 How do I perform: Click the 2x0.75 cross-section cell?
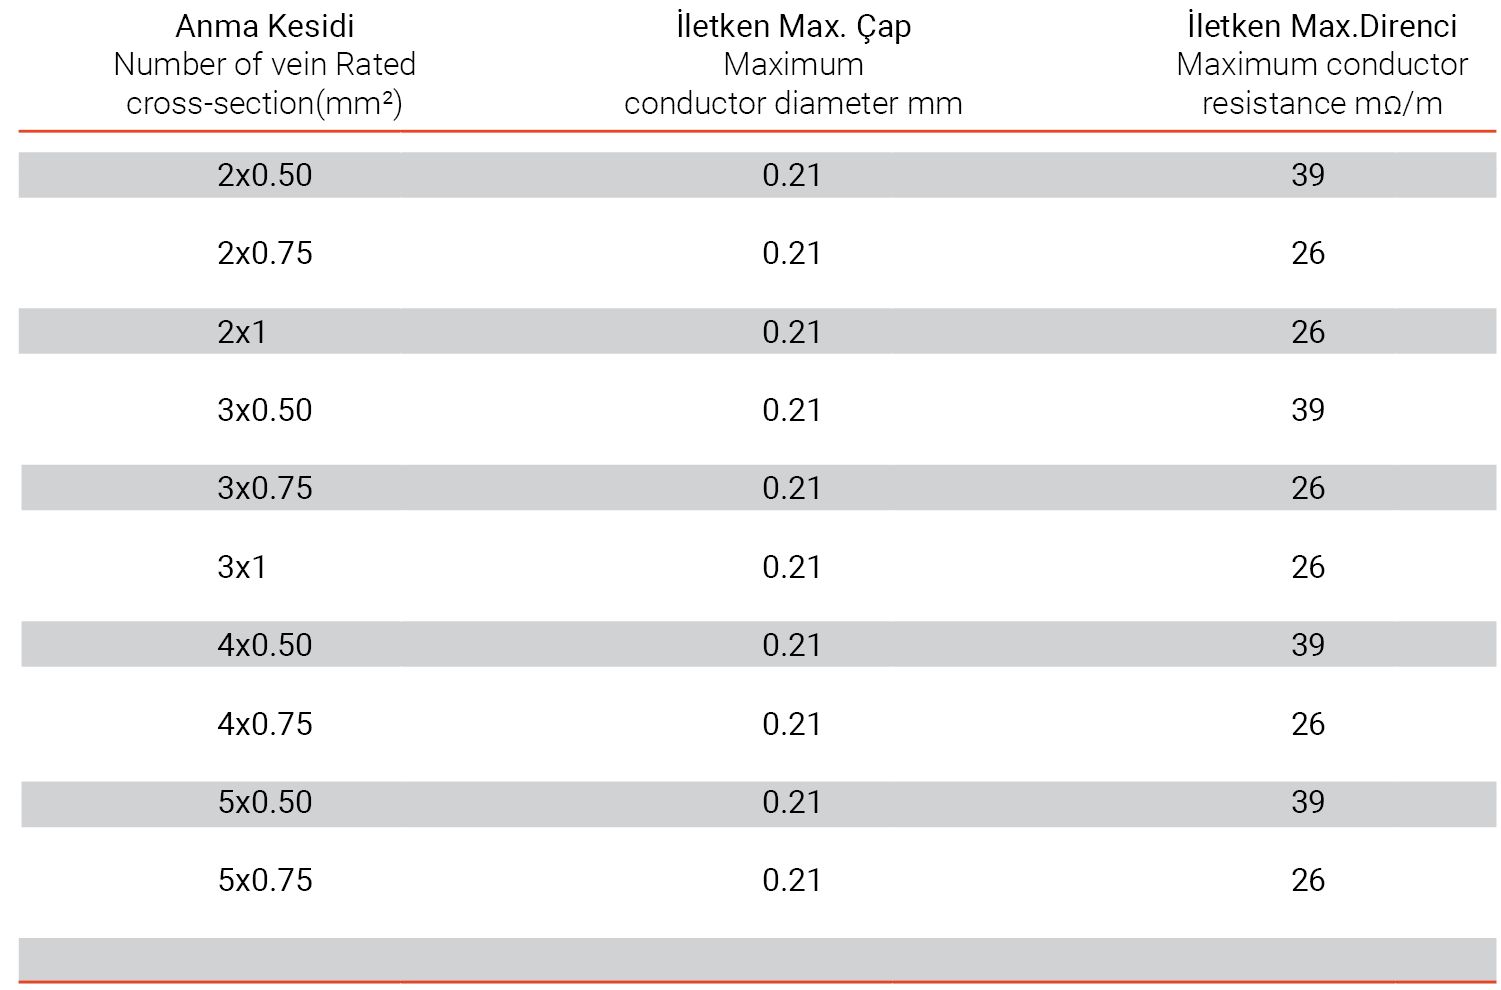pos(265,253)
